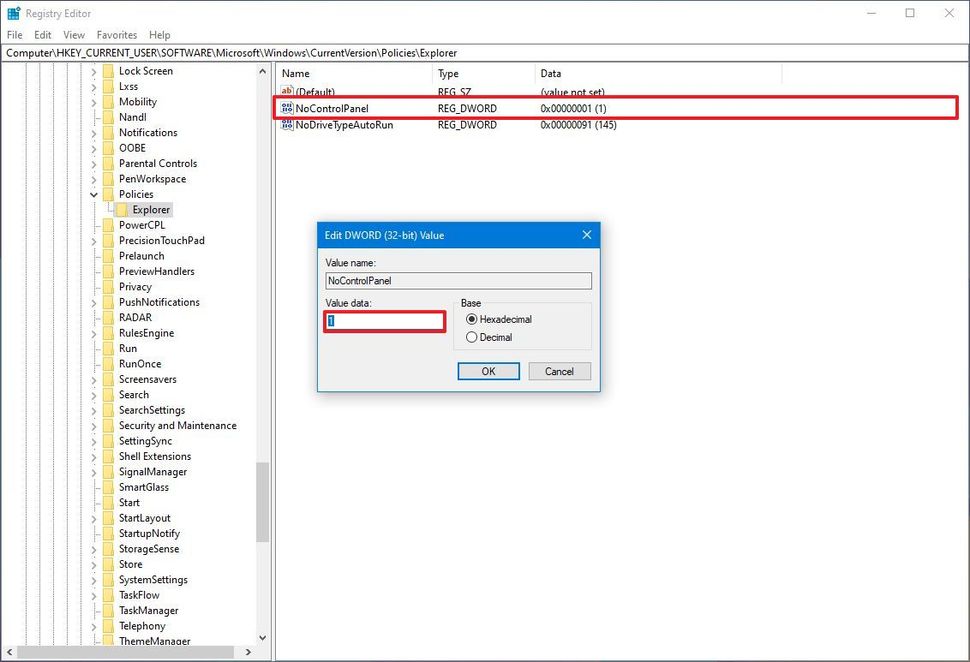
Task: Select the REG_DWORD icon beside NoControlPanel
Action: coord(288,108)
